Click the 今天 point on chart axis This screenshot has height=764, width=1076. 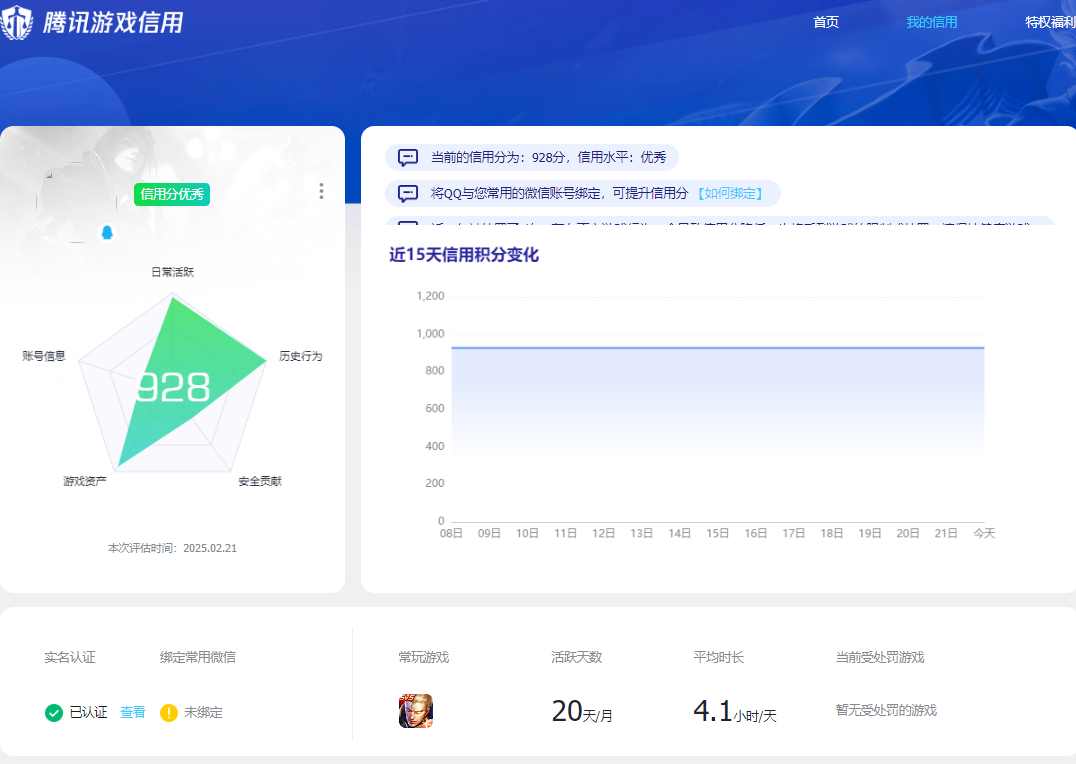click(983, 533)
